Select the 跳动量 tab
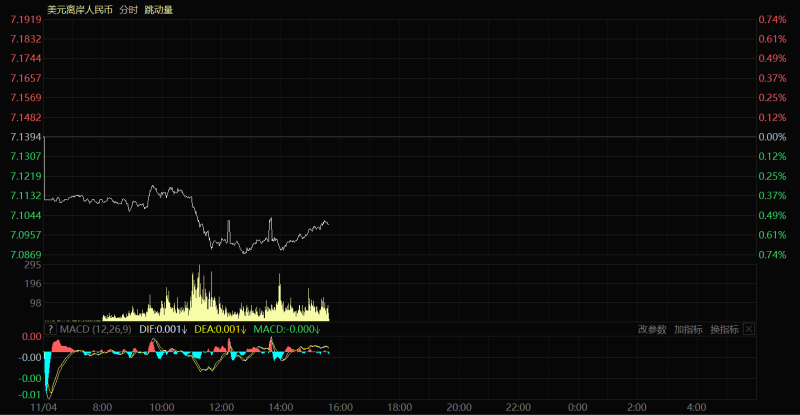Viewport: 800px width, 415px height. click(x=159, y=10)
